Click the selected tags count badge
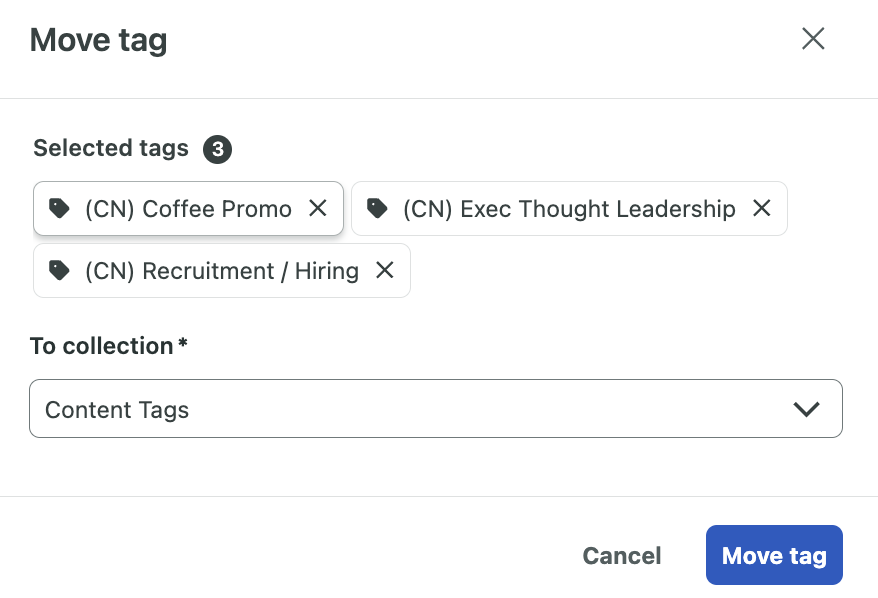878x598 pixels. point(217,150)
